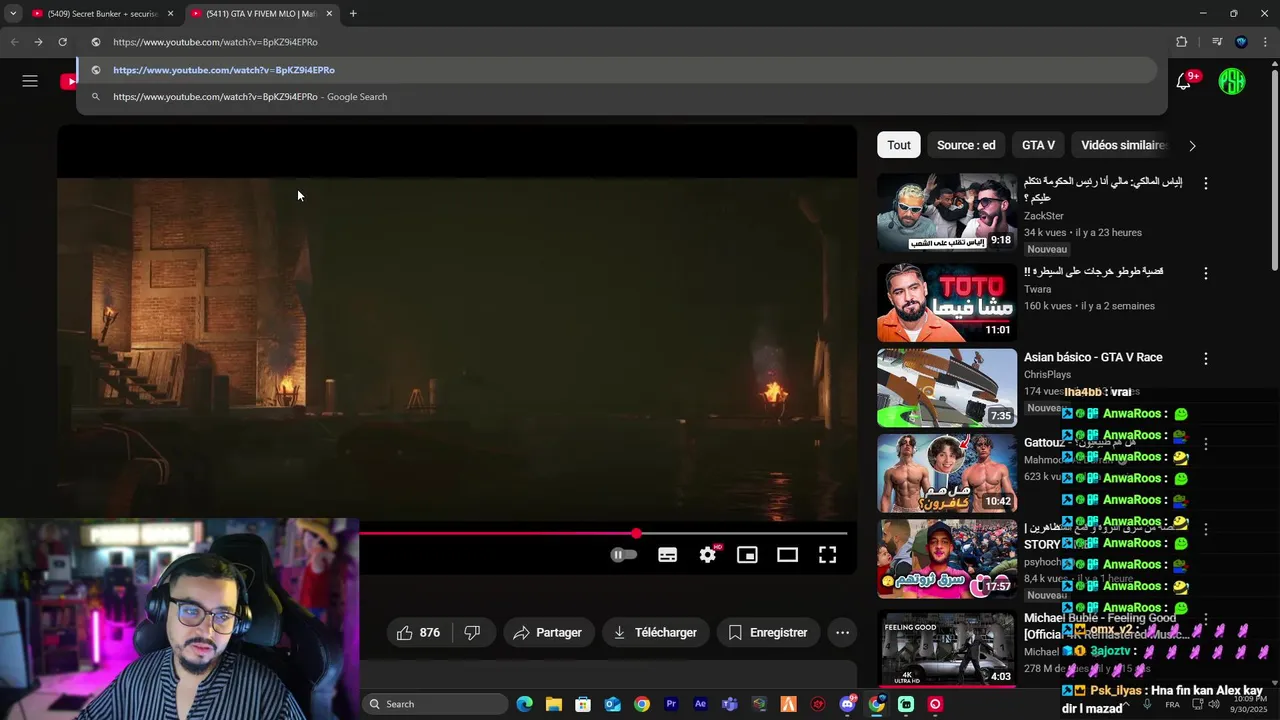The image size is (1280, 720).
Task: Enter full screen on the video
Action: [x=828, y=555]
